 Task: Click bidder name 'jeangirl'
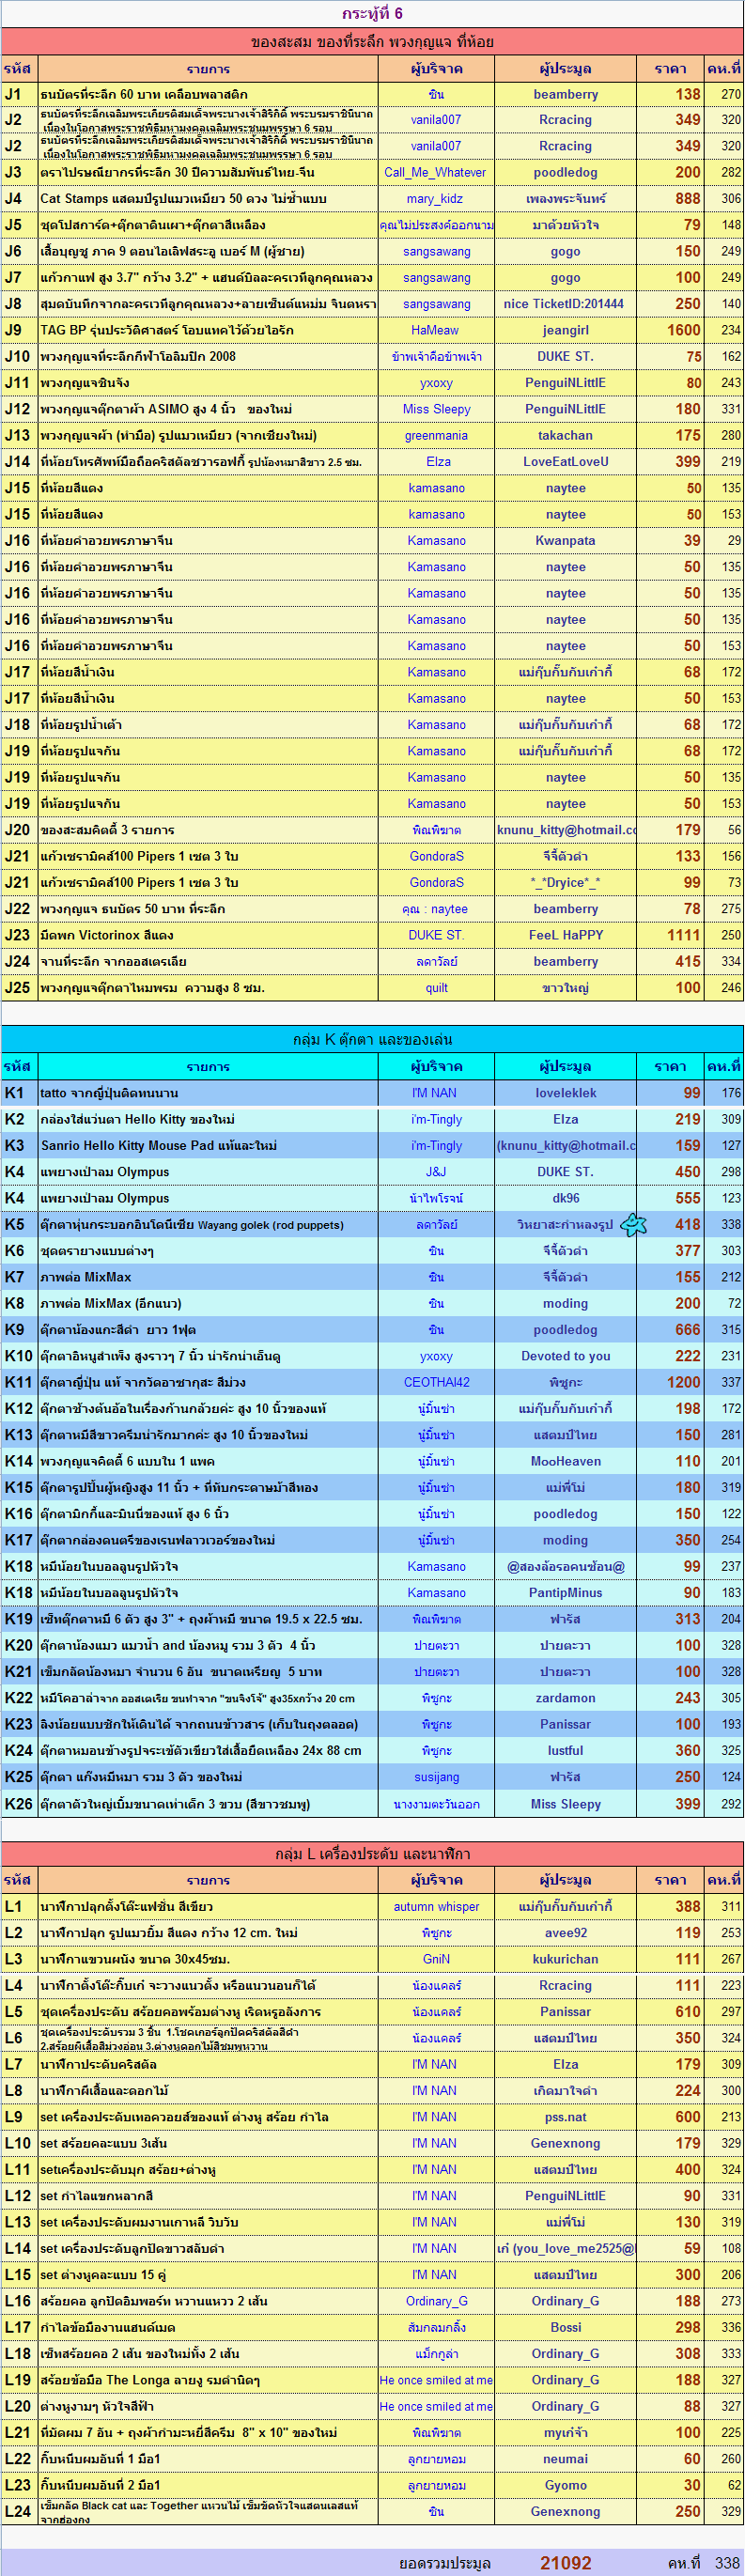[x=565, y=330]
